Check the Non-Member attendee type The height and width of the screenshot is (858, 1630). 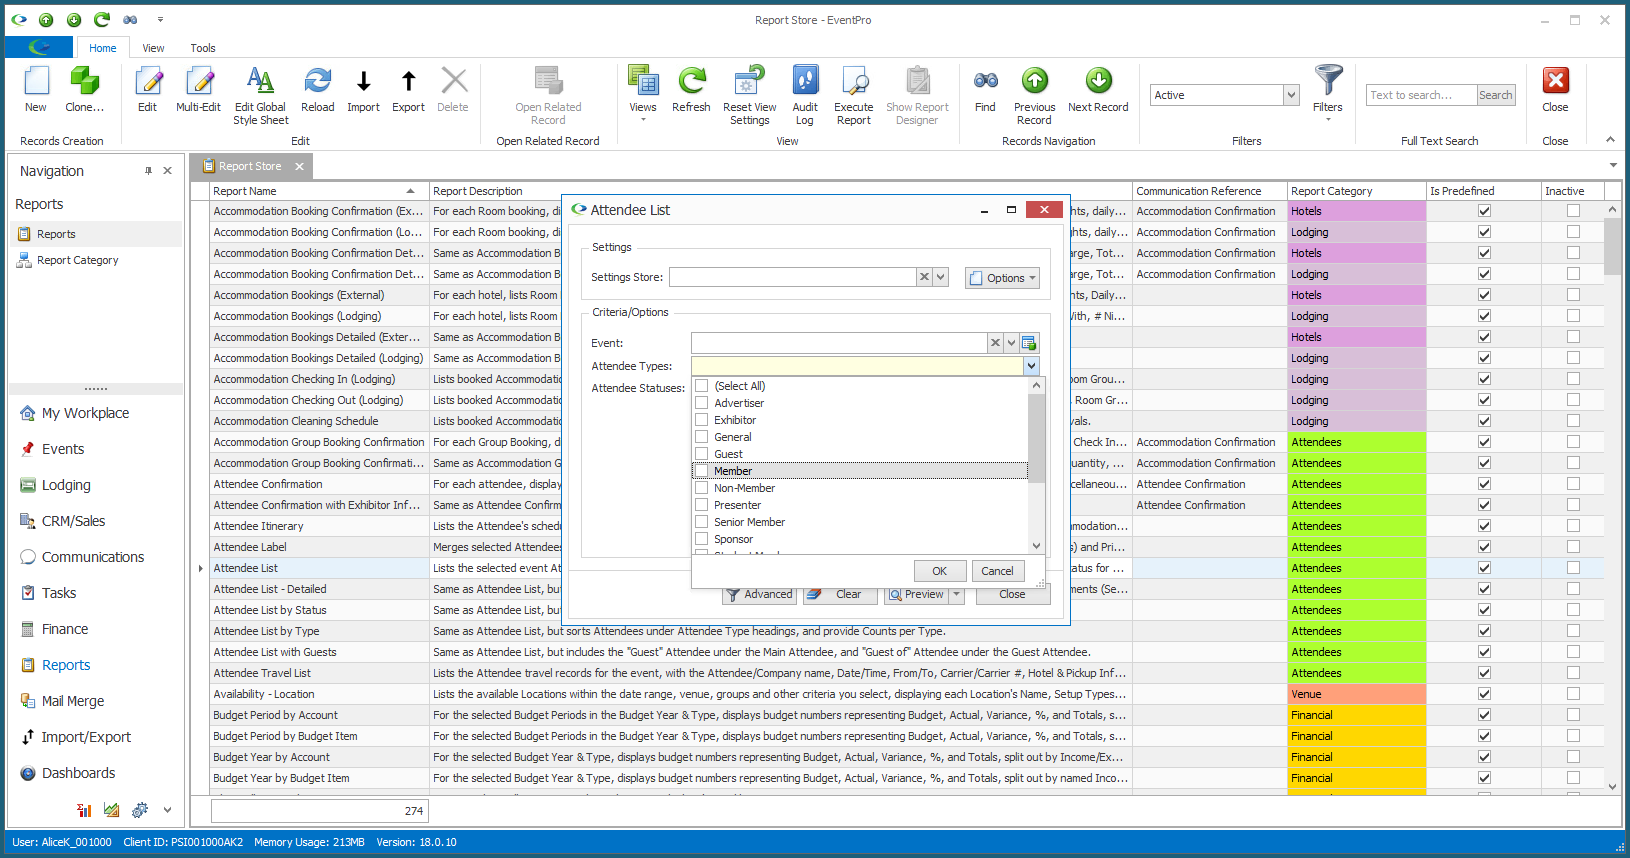click(x=702, y=488)
